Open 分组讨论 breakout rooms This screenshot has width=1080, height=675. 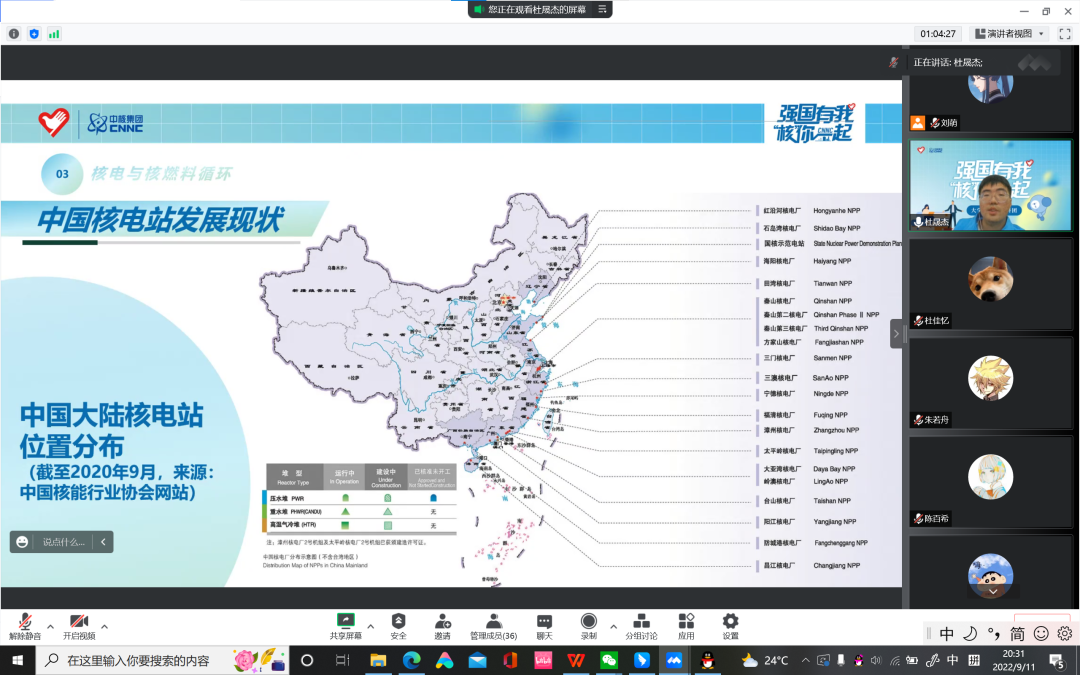click(x=641, y=624)
